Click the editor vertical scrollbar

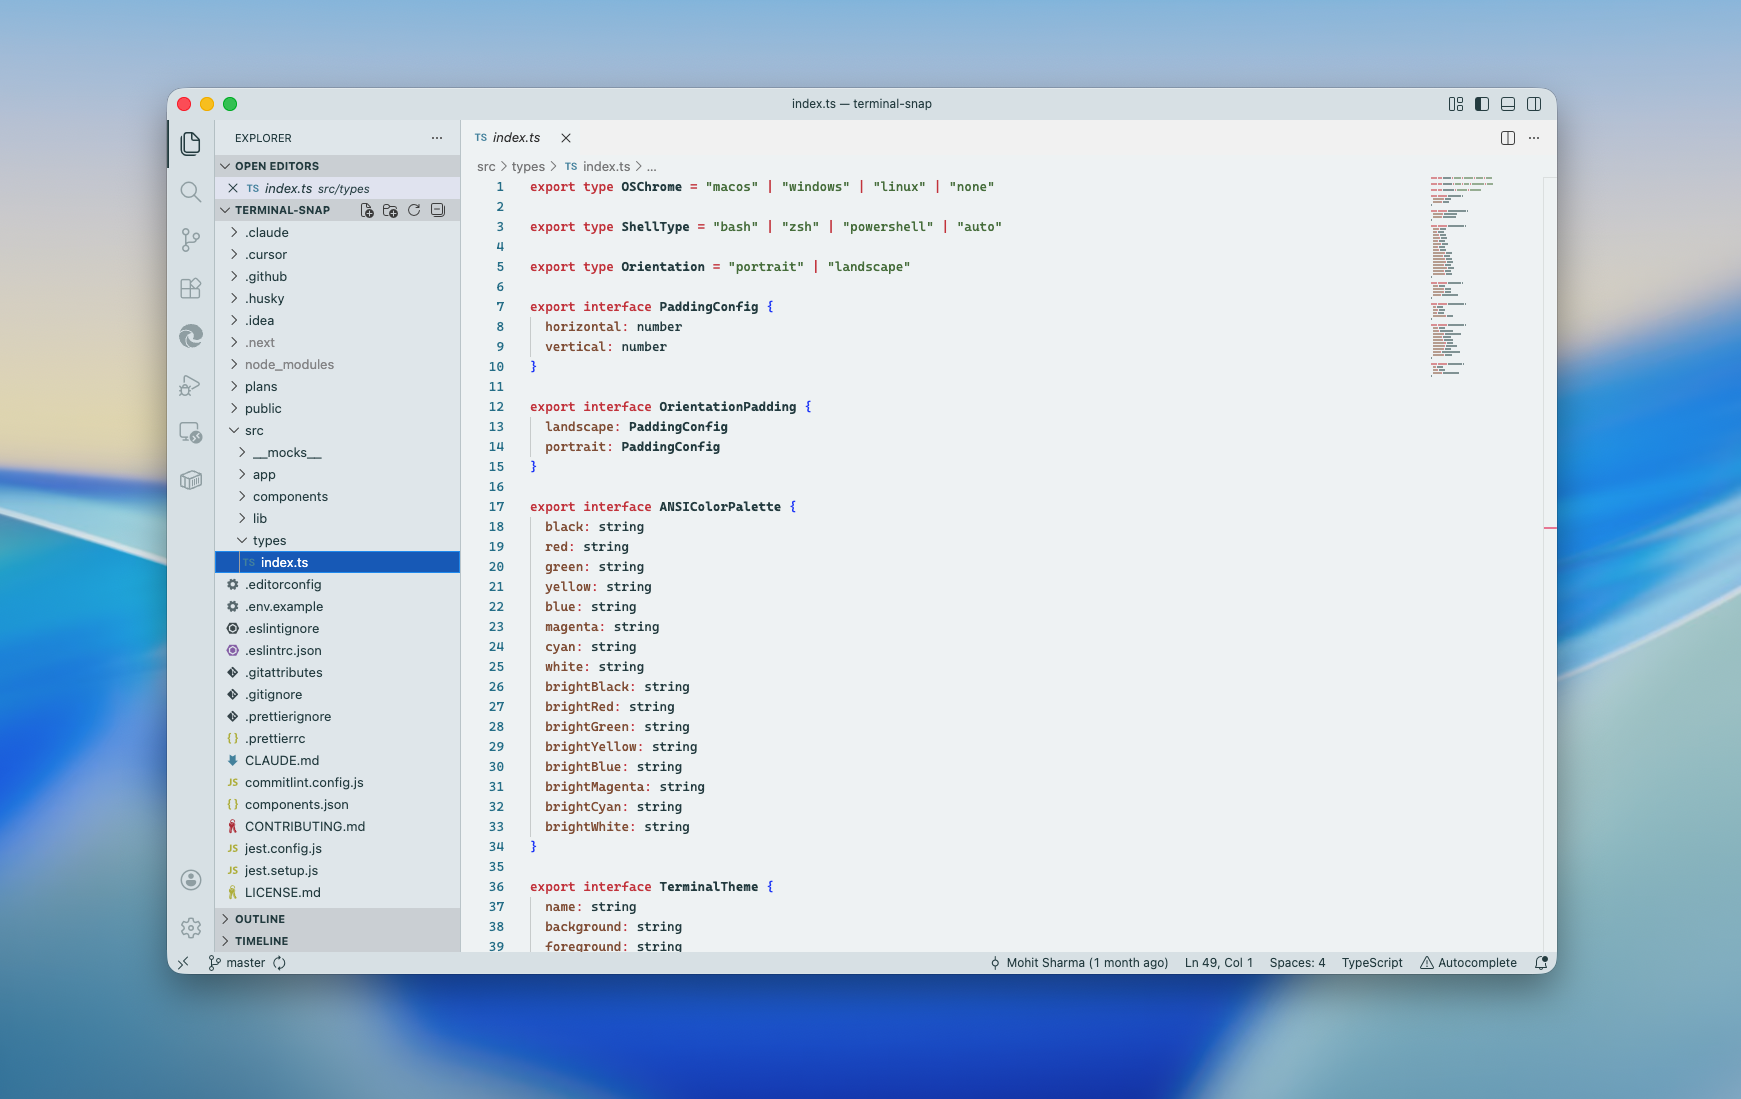(x=1550, y=564)
